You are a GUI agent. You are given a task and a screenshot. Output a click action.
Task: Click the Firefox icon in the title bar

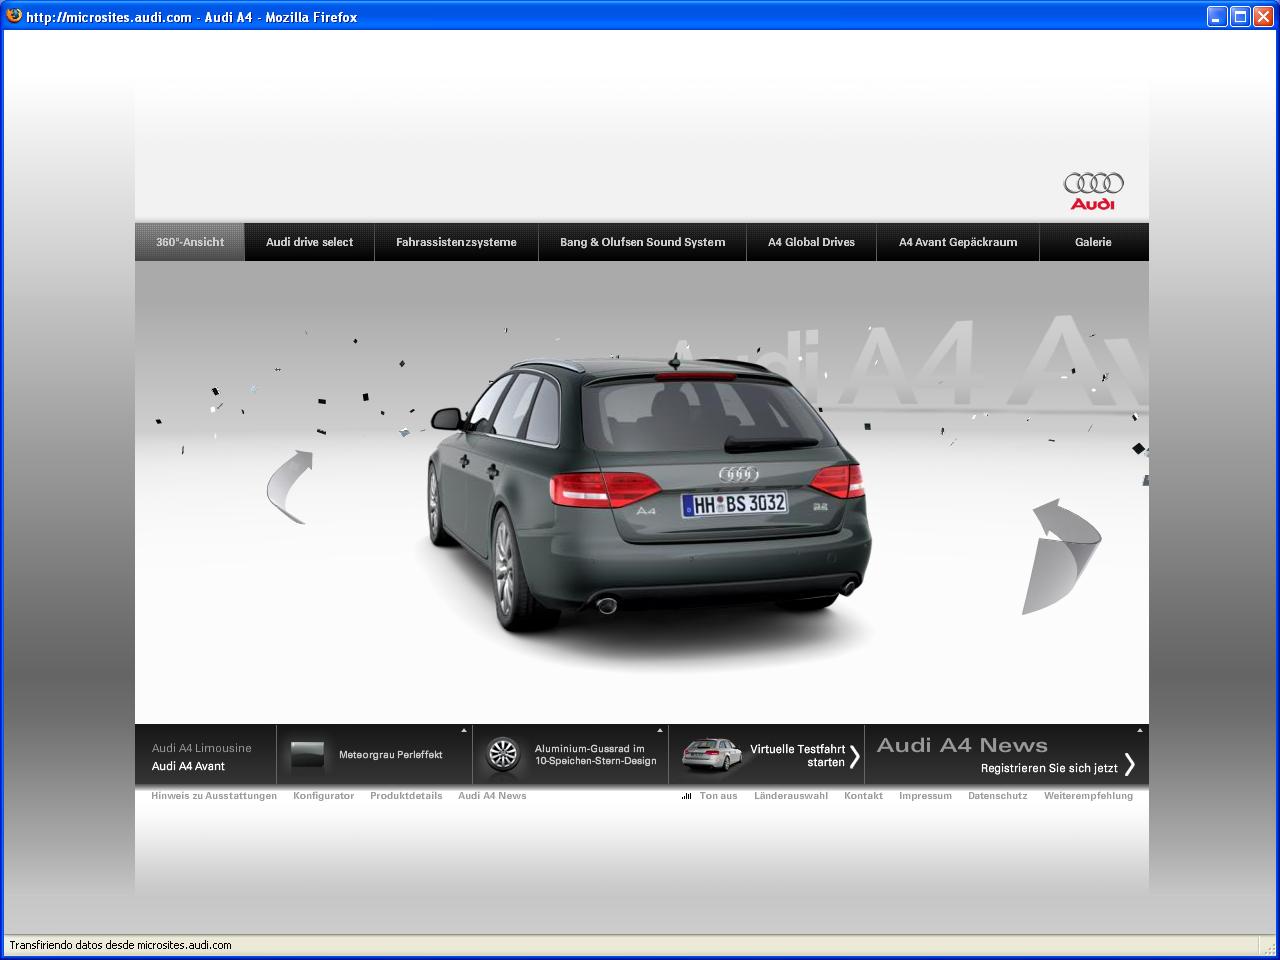(x=14, y=16)
